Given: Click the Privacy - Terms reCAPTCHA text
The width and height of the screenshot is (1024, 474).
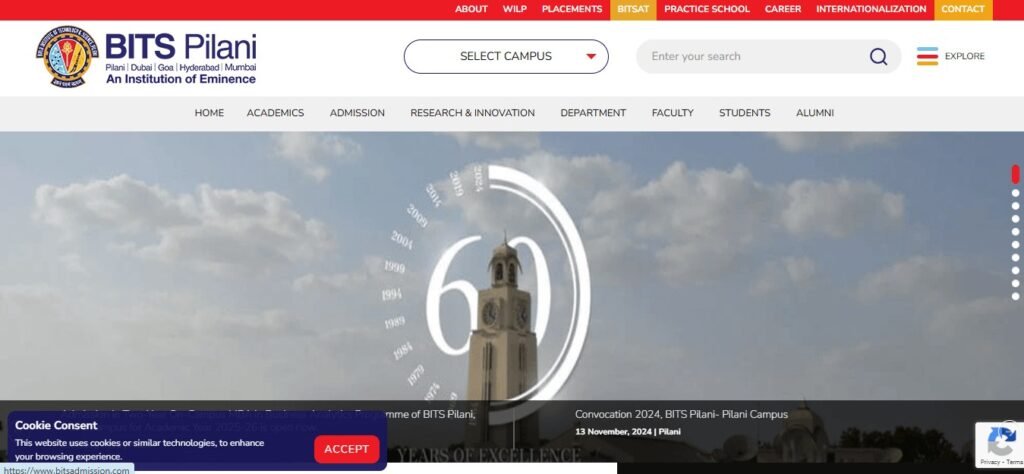Looking at the screenshot, I should (x=1002, y=462).
